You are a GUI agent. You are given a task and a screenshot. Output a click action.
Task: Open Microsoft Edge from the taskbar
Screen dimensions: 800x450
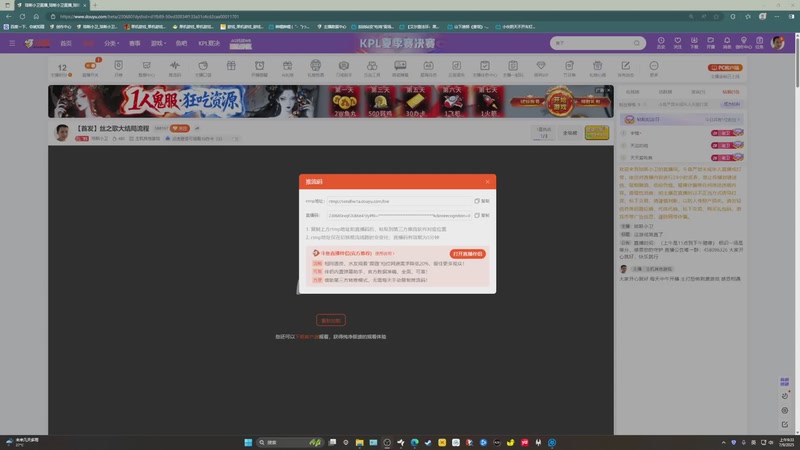click(x=414, y=442)
